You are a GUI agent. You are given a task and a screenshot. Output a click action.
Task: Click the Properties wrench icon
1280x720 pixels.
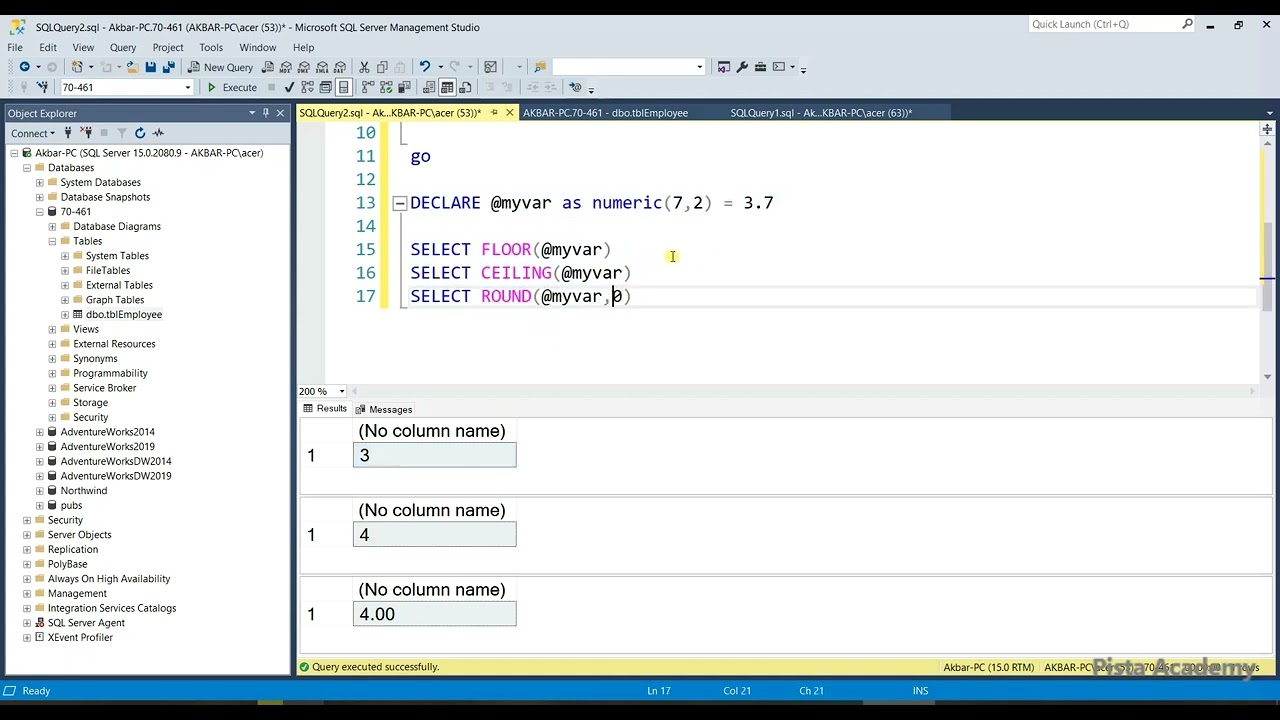click(742, 67)
